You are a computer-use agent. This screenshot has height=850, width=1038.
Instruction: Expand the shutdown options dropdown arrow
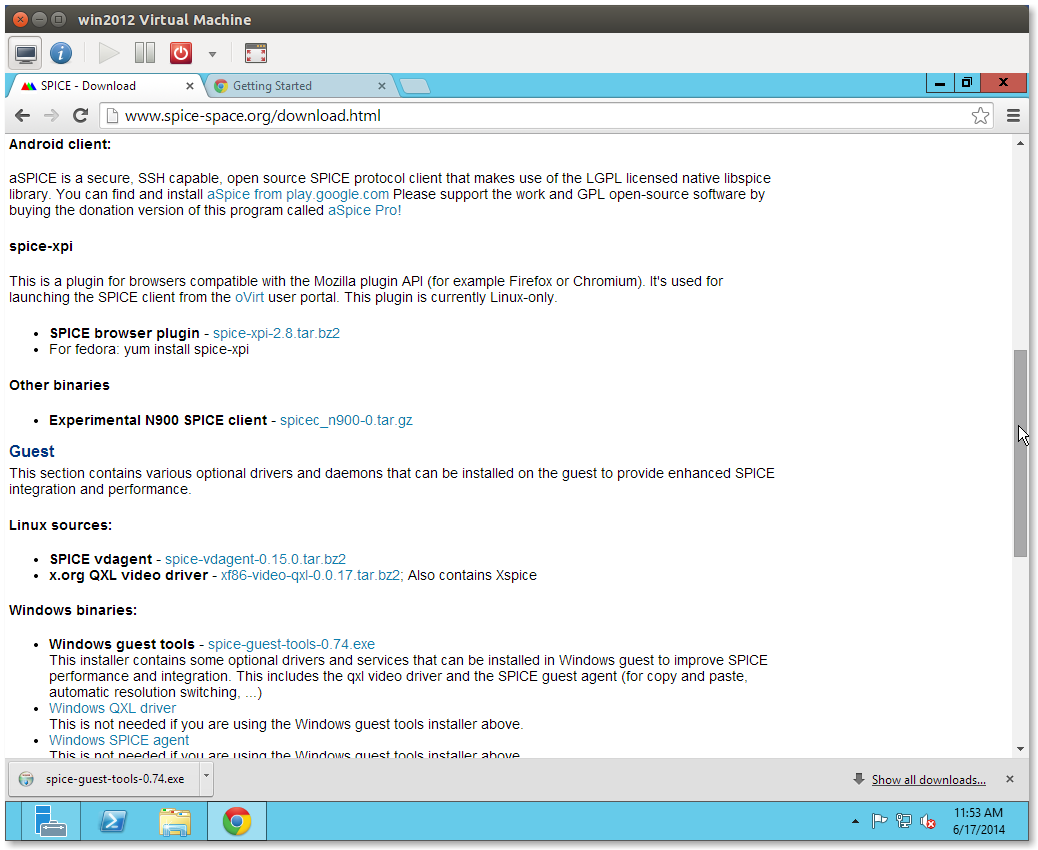212,54
